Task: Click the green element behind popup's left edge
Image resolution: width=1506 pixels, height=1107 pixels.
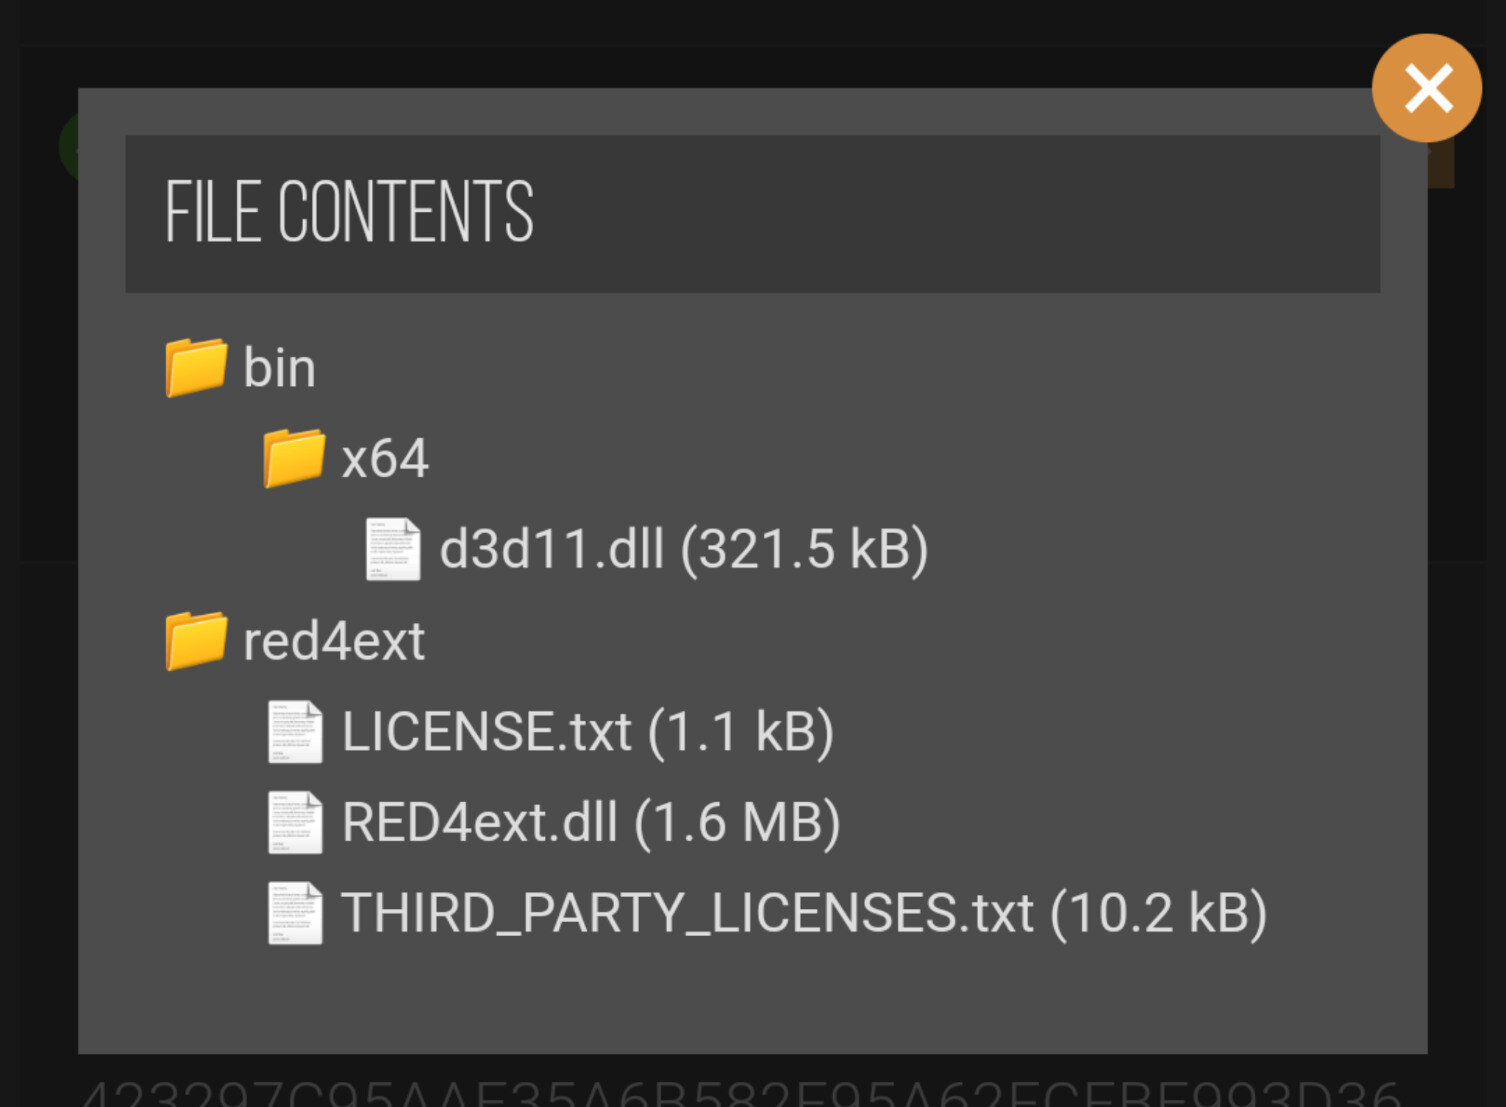Action: click(x=68, y=147)
